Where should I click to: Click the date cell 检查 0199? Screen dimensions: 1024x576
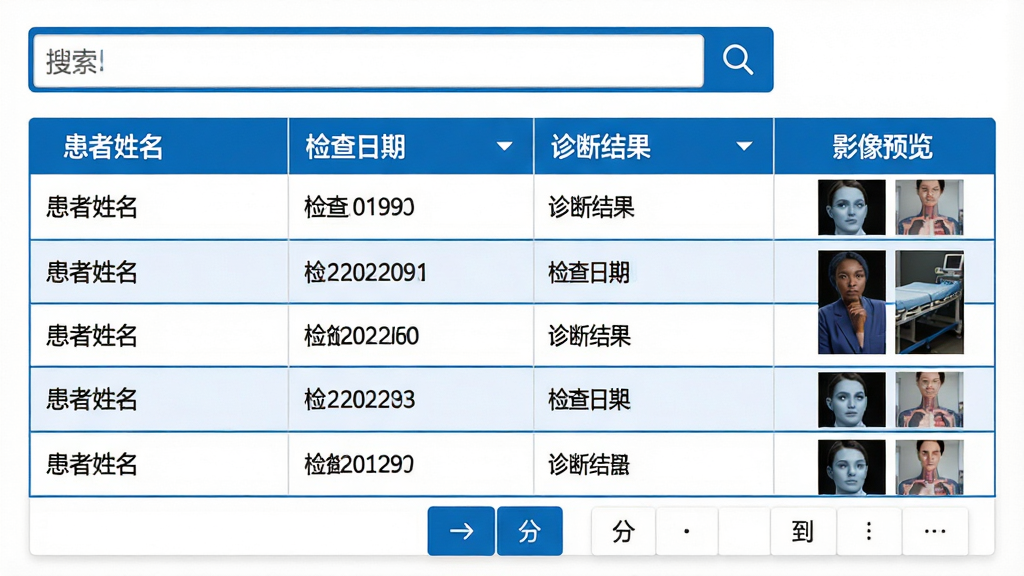click(411, 207)
